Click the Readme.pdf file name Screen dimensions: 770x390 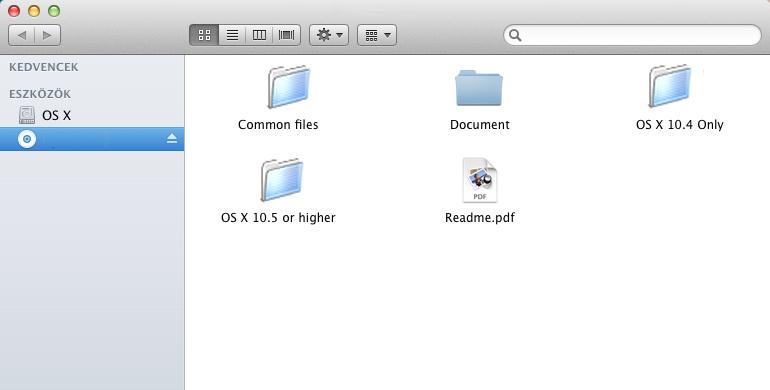coord(480,218)
